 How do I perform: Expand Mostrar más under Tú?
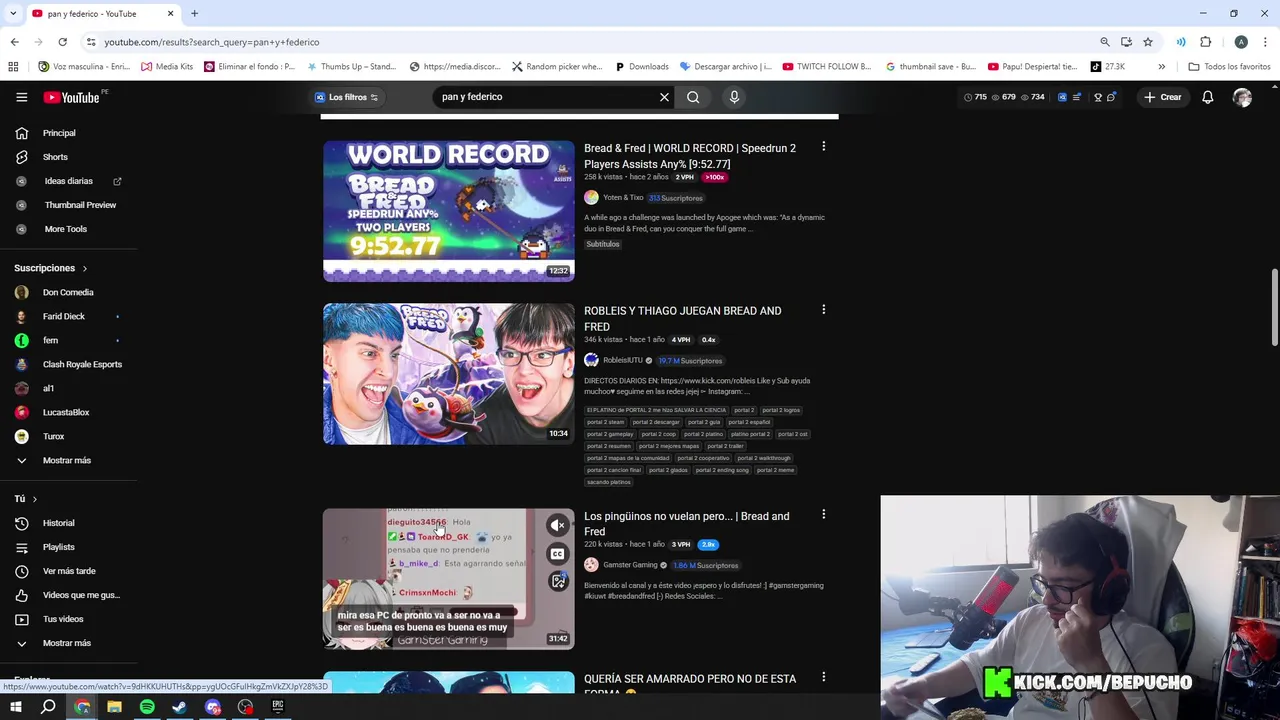[x=66, y=643]
